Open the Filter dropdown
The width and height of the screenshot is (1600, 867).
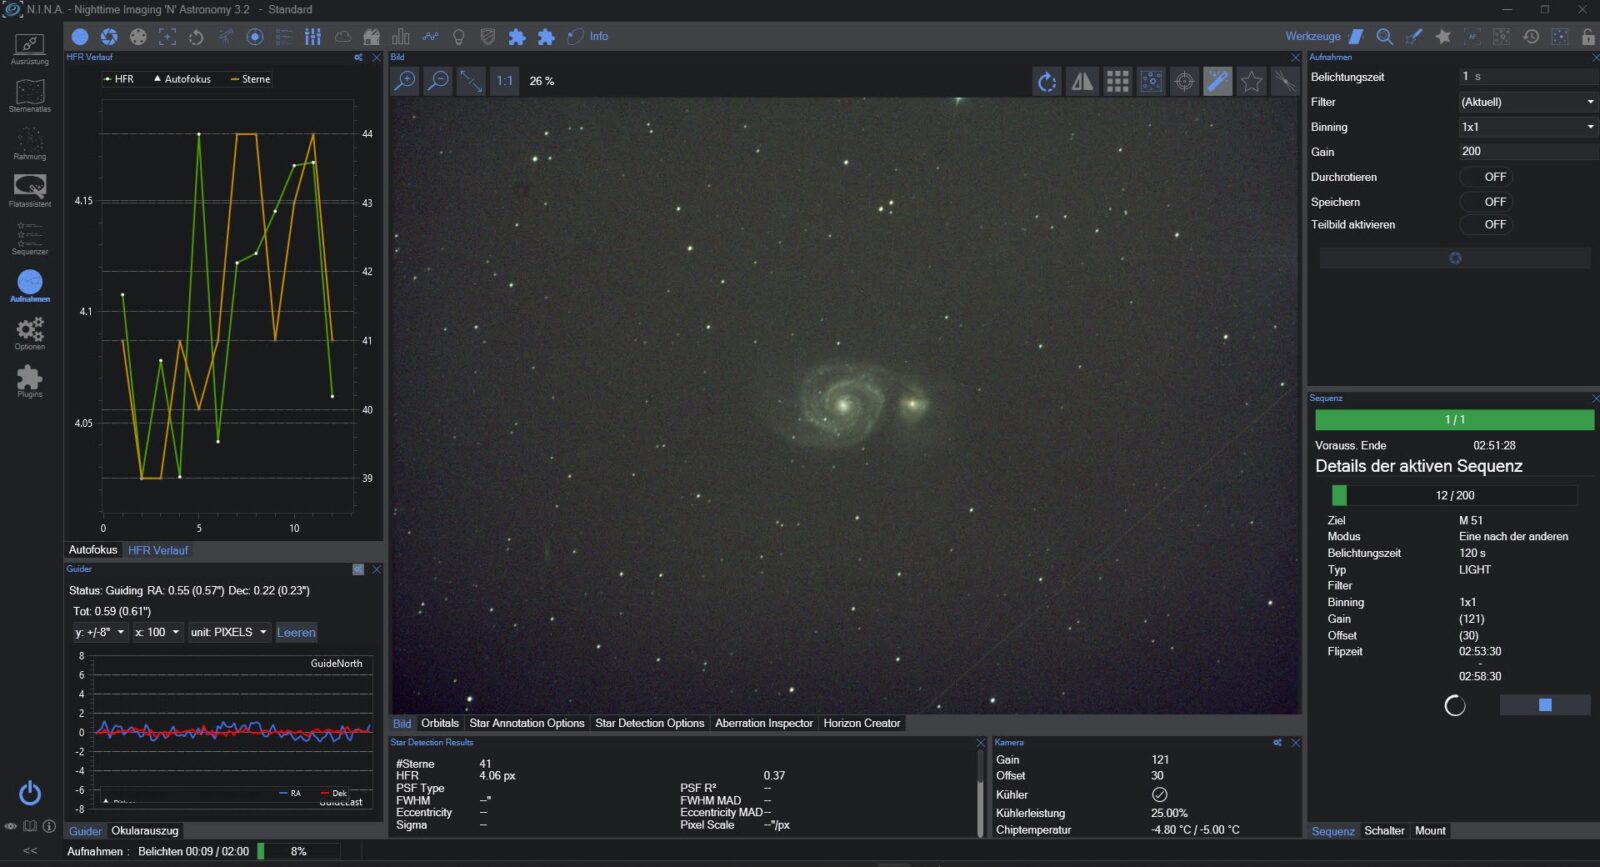click(1526, 102)
